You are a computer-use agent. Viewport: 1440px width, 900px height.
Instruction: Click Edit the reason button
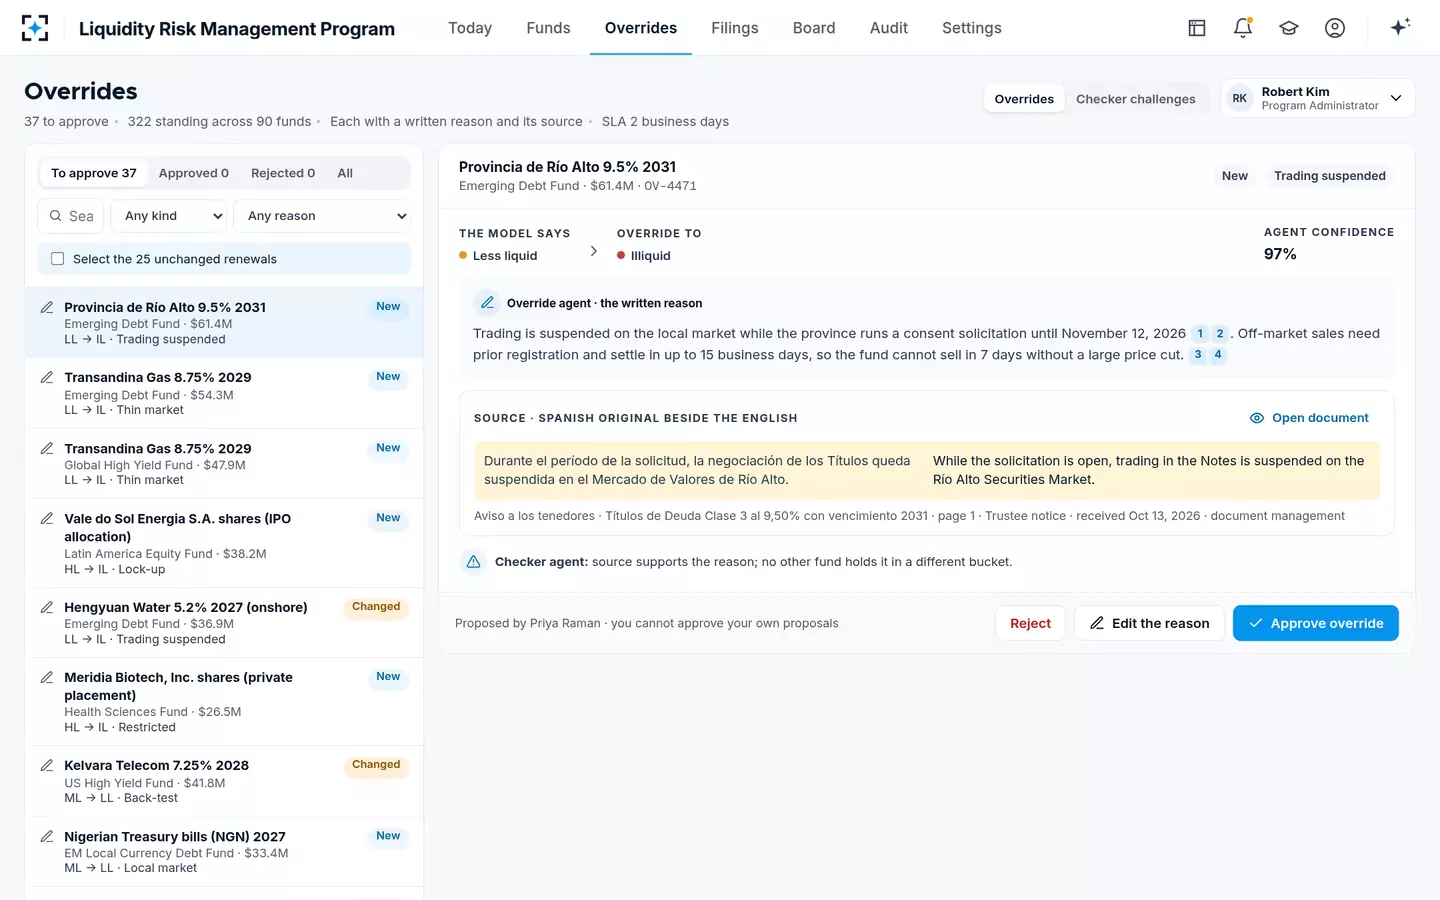coord(1149,623)
